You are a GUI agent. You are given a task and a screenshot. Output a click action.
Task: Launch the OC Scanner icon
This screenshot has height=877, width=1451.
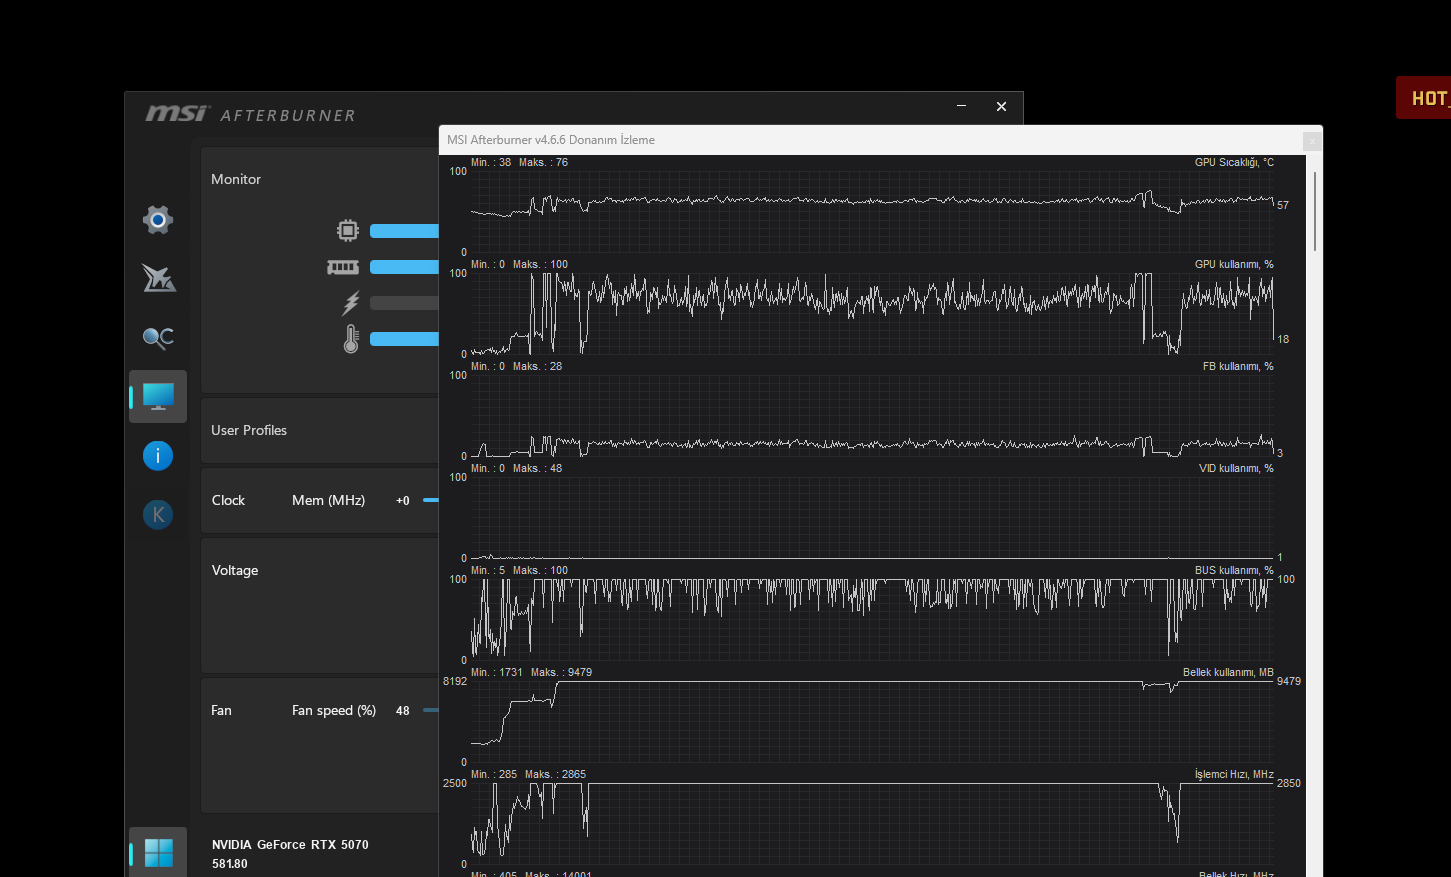point(158,338)
